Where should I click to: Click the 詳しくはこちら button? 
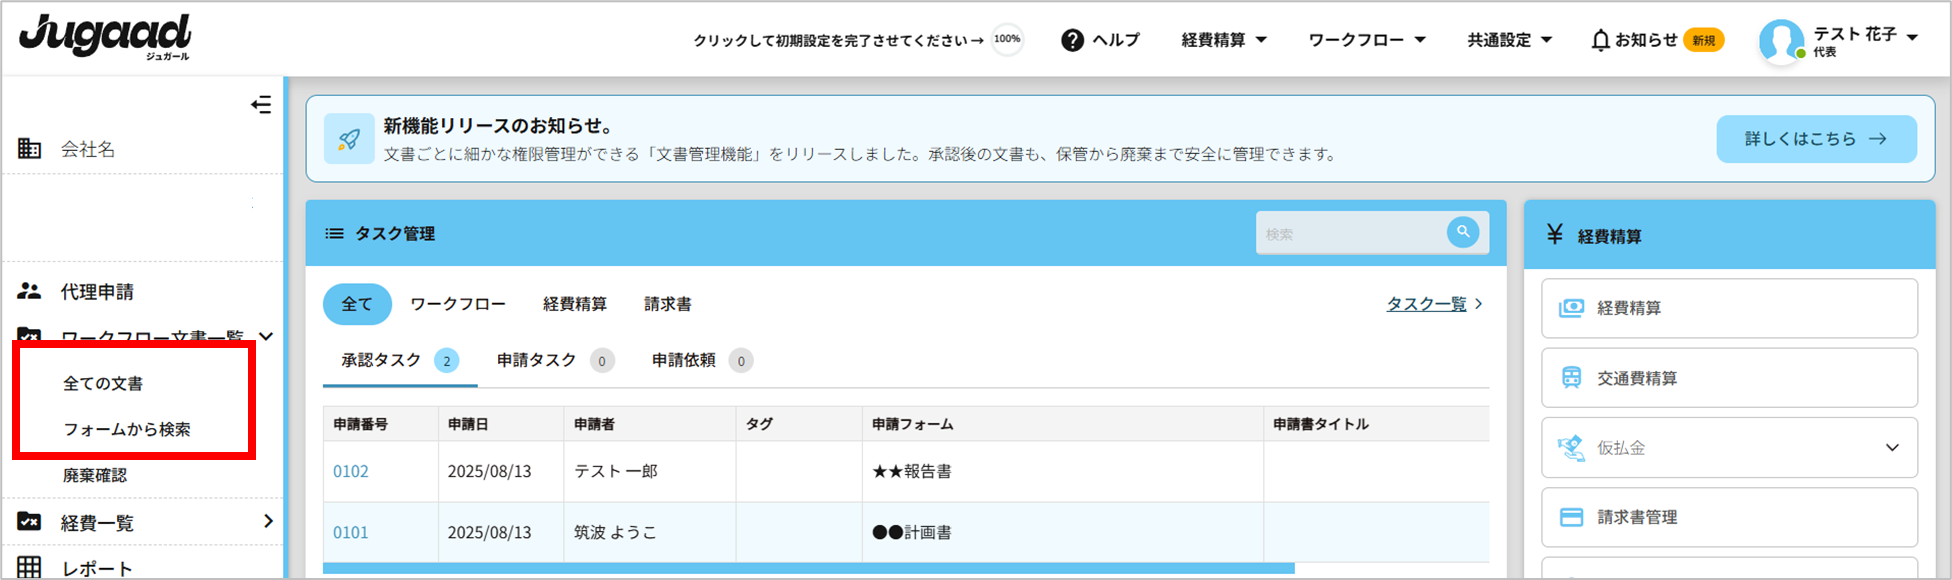tap(1816, 139)
